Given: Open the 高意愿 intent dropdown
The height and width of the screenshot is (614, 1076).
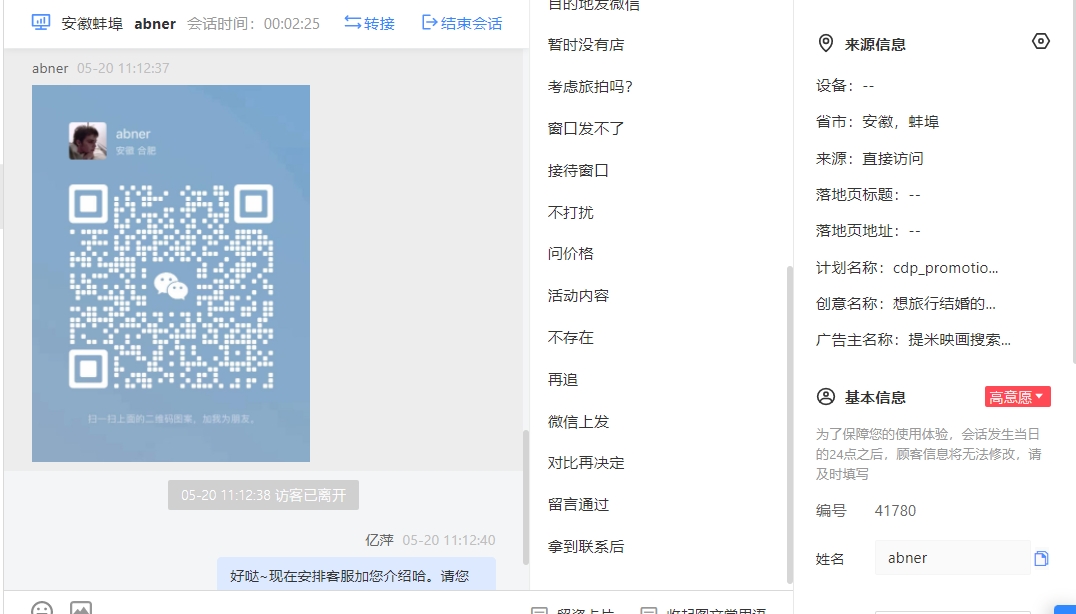Looking at the screenshot, I should point(1018,397).
